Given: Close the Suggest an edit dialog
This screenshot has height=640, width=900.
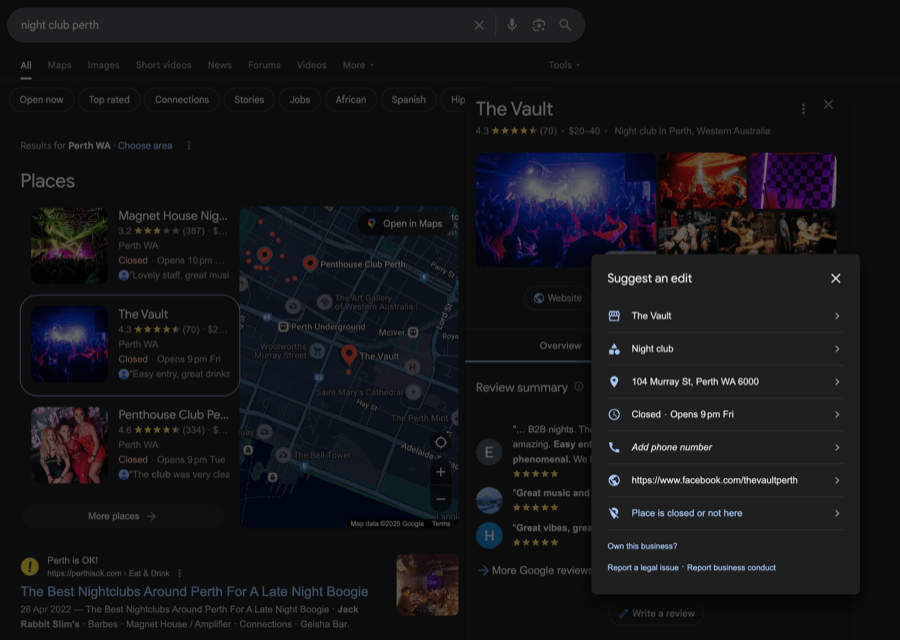Looking at the screenshot, I should [x=836, y=278].
